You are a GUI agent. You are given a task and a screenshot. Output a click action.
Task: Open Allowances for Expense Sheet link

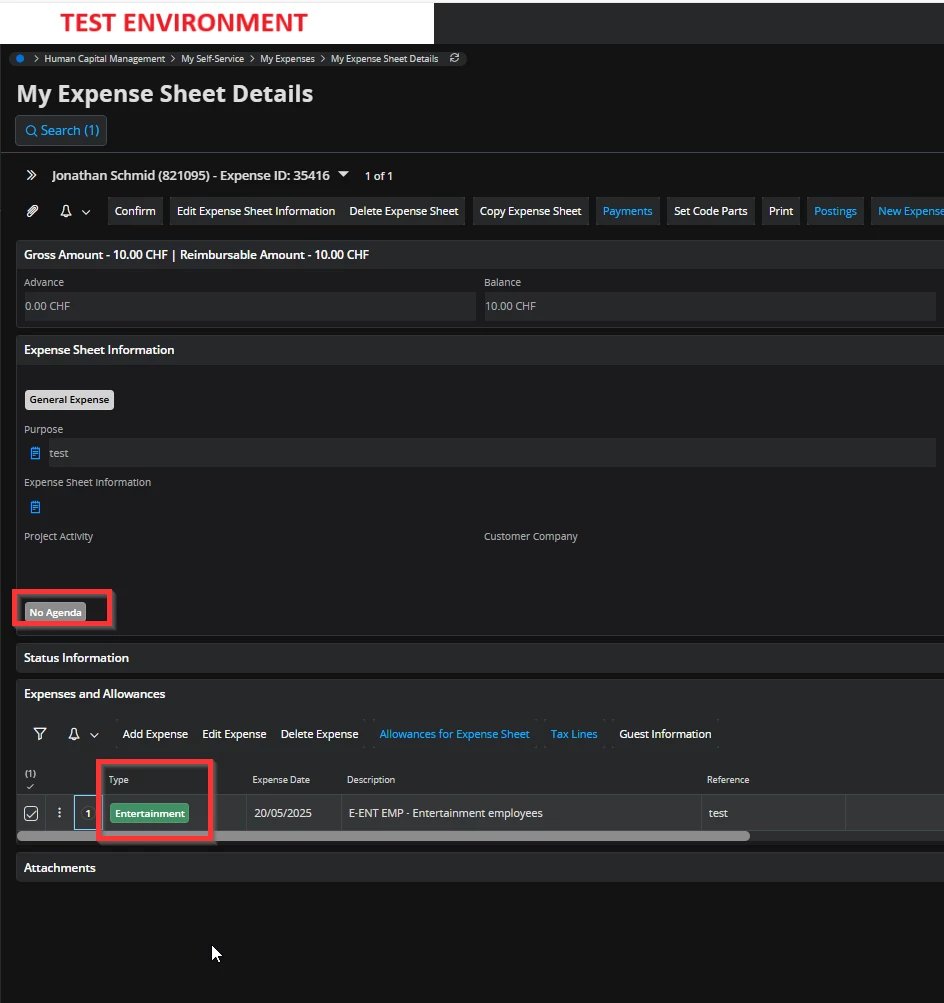coord(454,734)
